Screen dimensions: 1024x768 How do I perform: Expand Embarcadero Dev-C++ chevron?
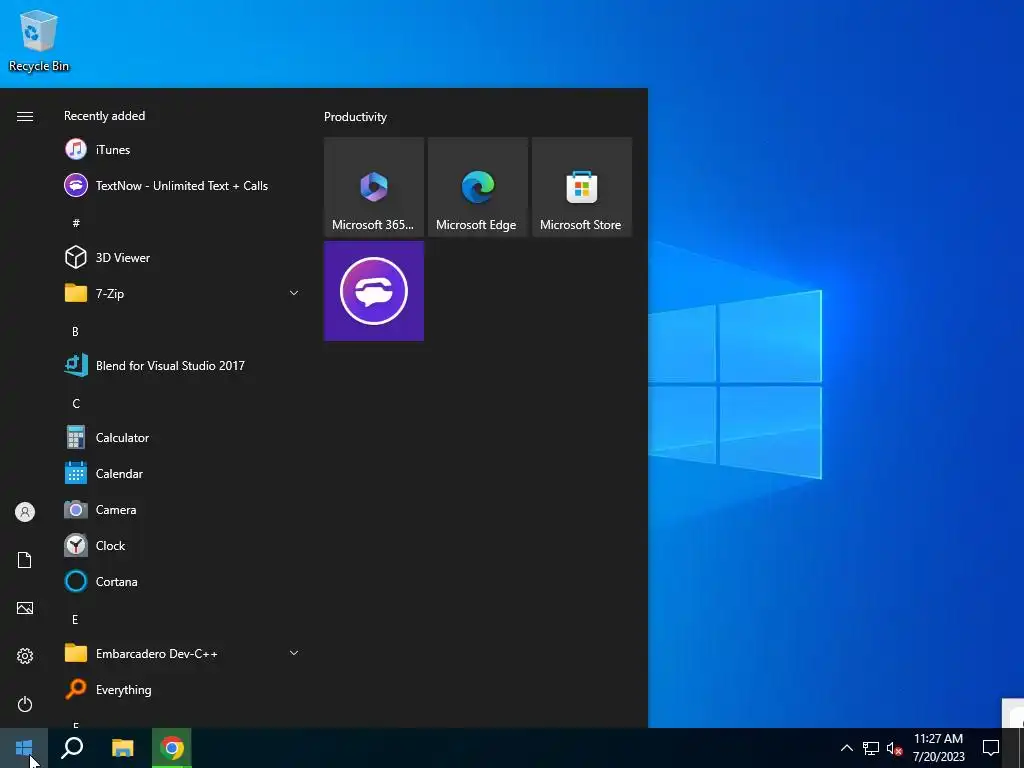pos(294,653)
